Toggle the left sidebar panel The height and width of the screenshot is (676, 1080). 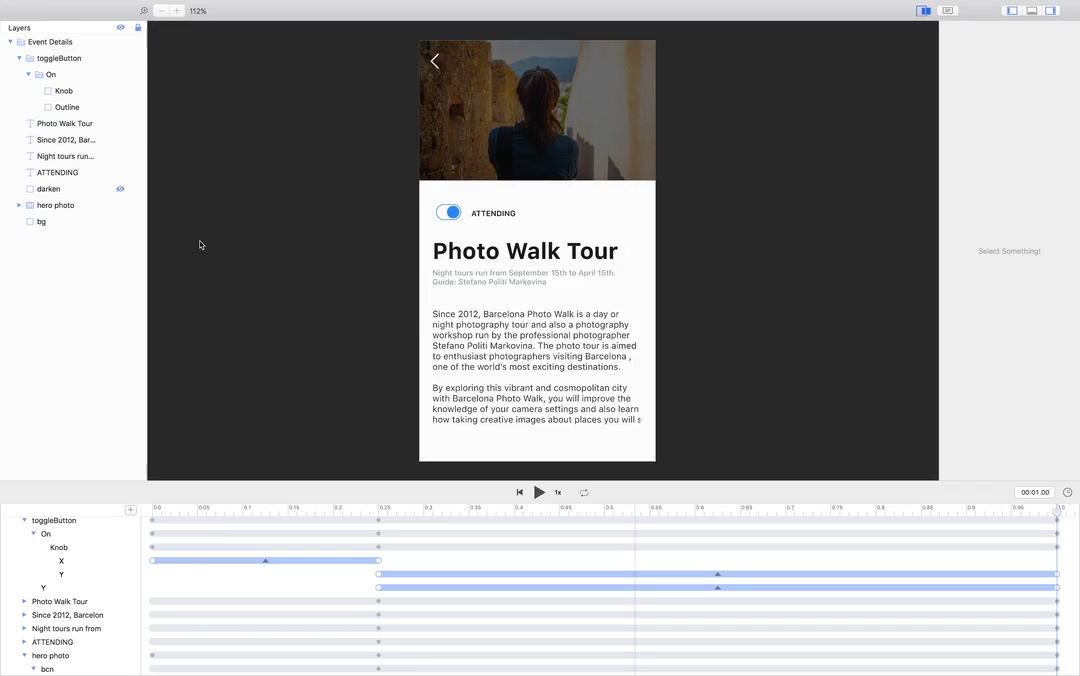tap(1012, 11)
